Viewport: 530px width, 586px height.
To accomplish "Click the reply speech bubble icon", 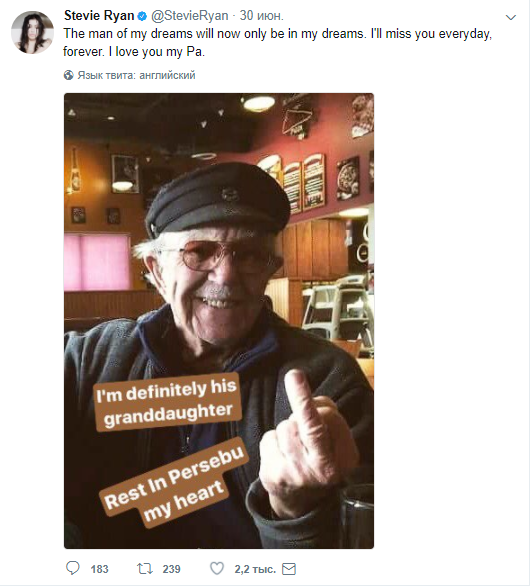I will point(73,568).
